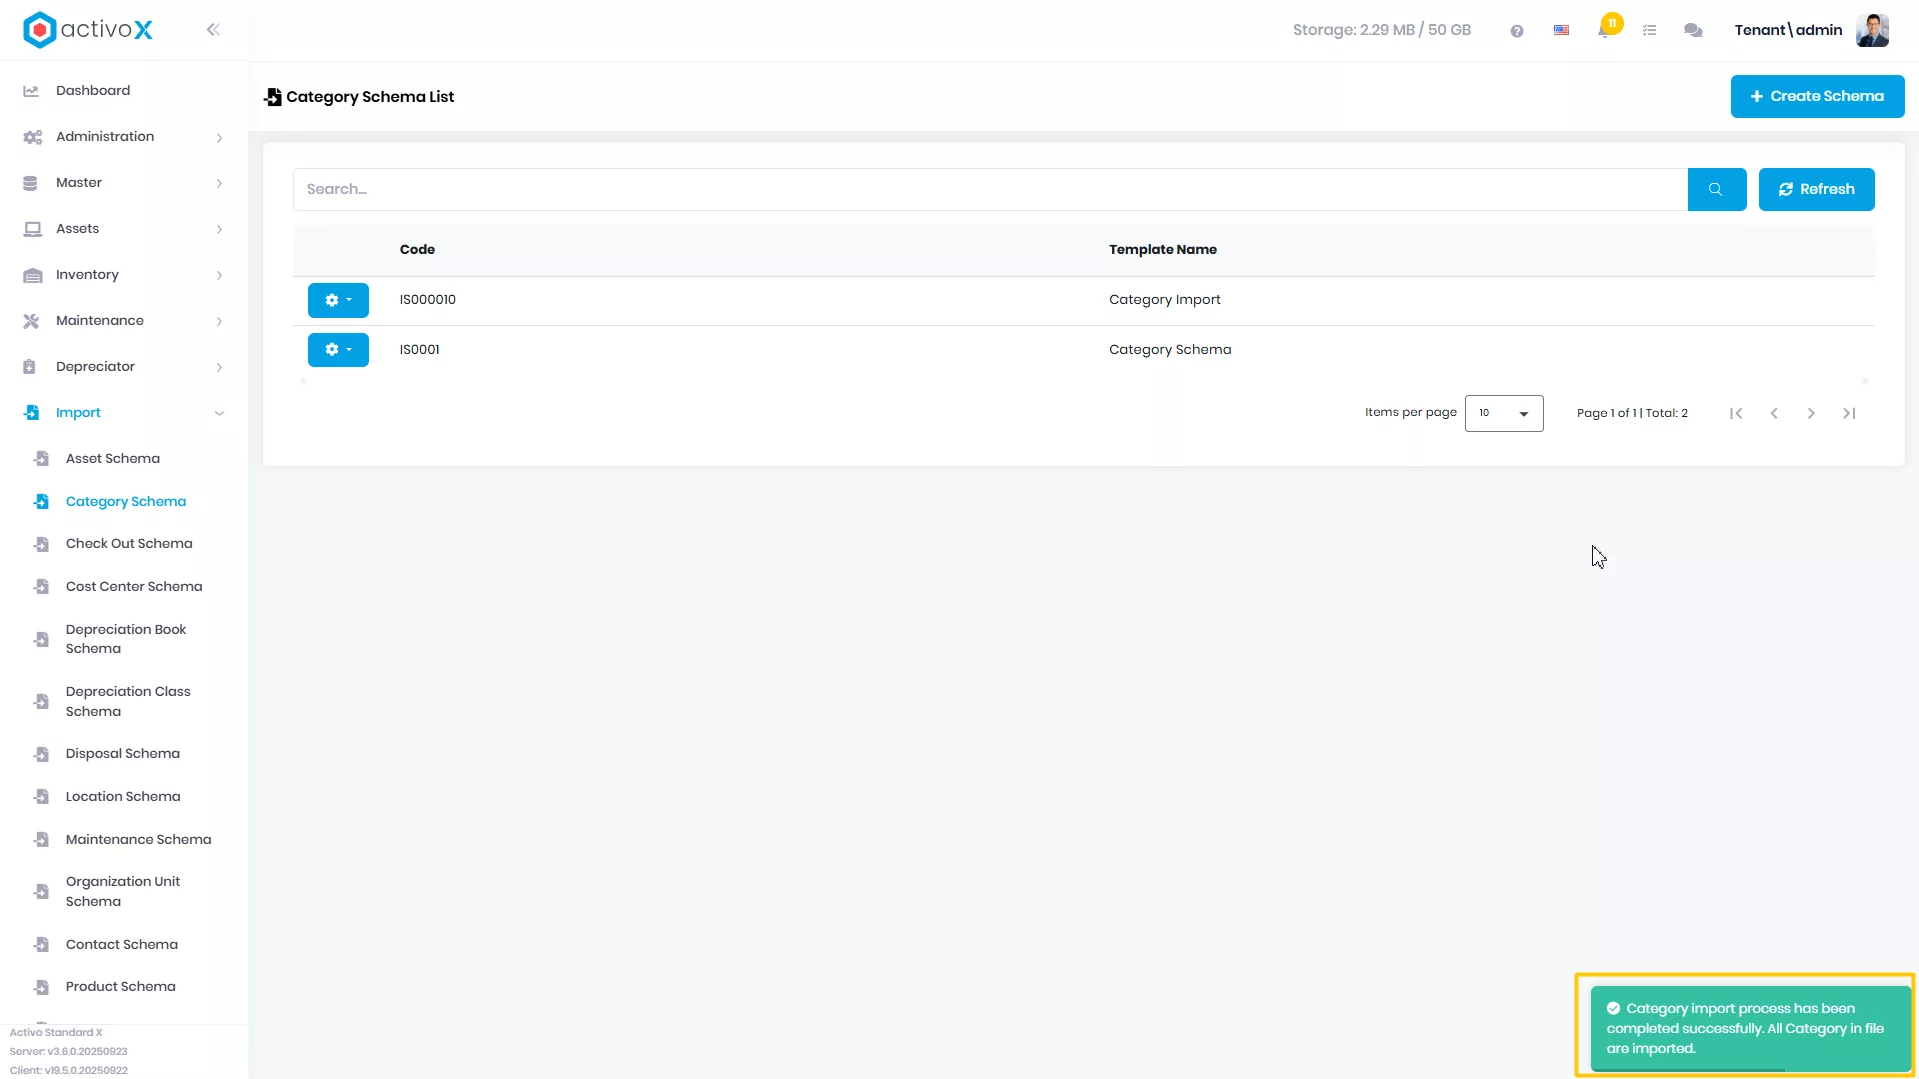Open Depreciation Book Schema page
This screenshot has height=1079, width=1919.
point(124,639)
